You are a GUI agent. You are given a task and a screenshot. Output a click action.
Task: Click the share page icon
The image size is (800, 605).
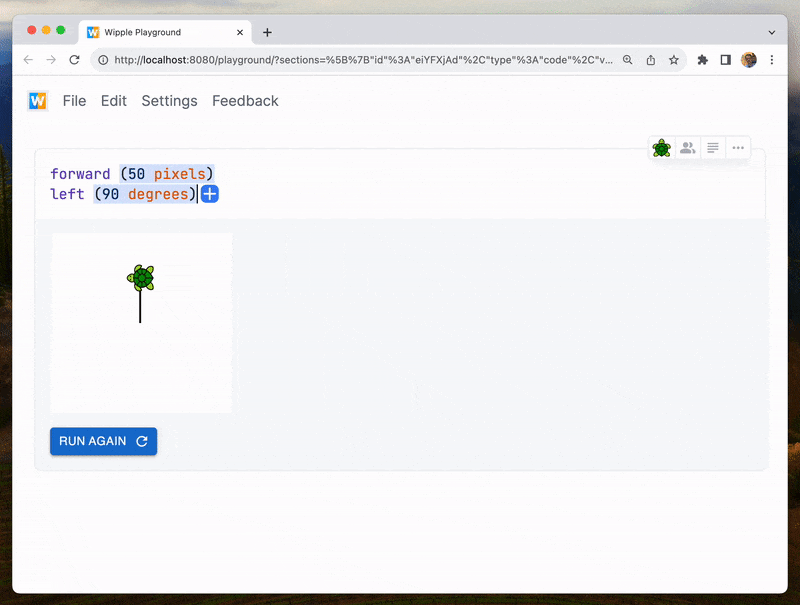[x=651, y=60]
